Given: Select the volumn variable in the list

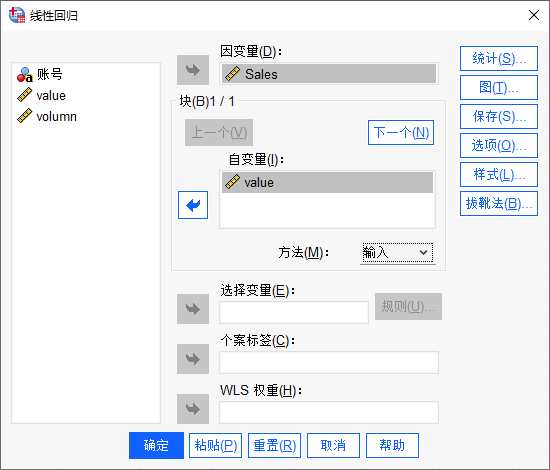Looking at the screenshot, I should tap(47, 116).
